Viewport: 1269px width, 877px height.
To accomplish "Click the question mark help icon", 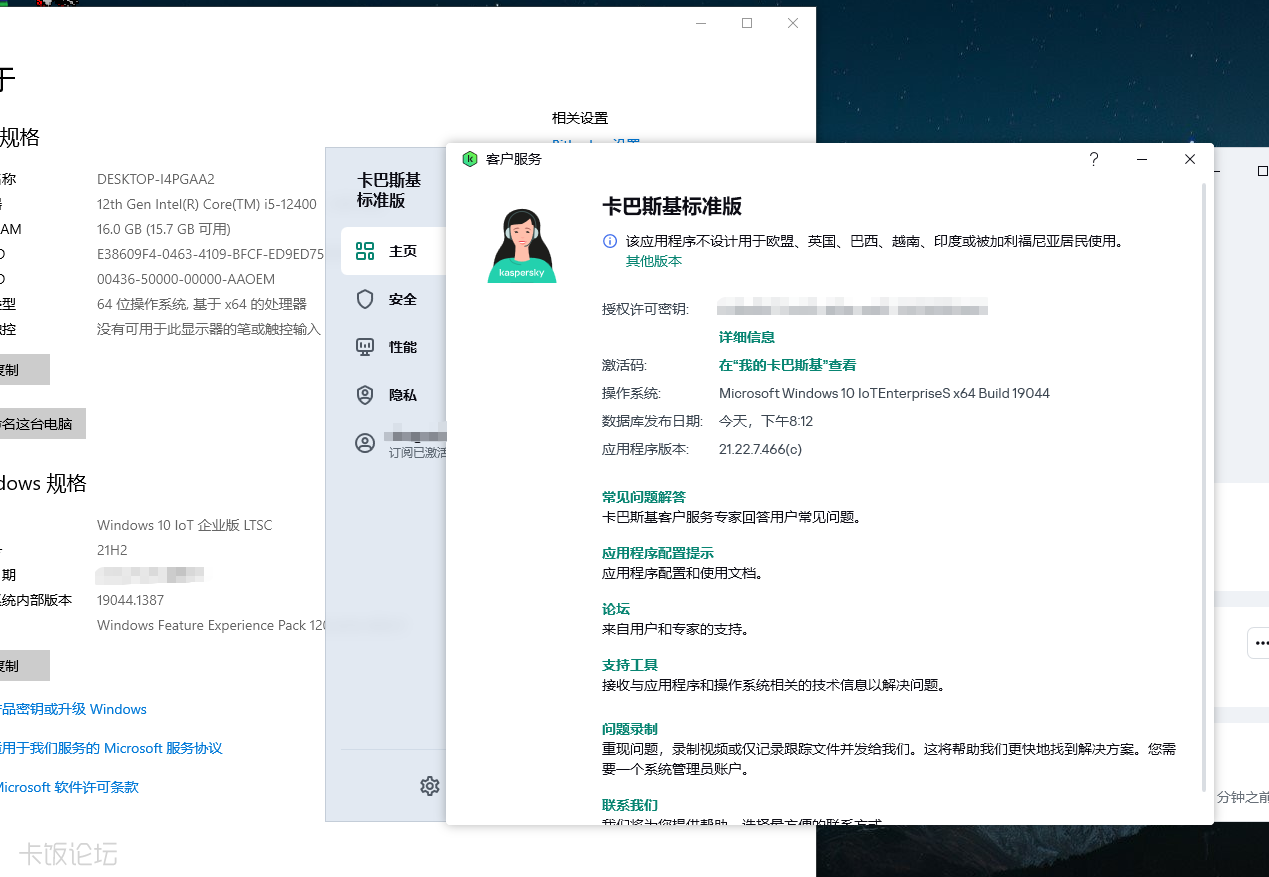I will [x=1094, y=159].
